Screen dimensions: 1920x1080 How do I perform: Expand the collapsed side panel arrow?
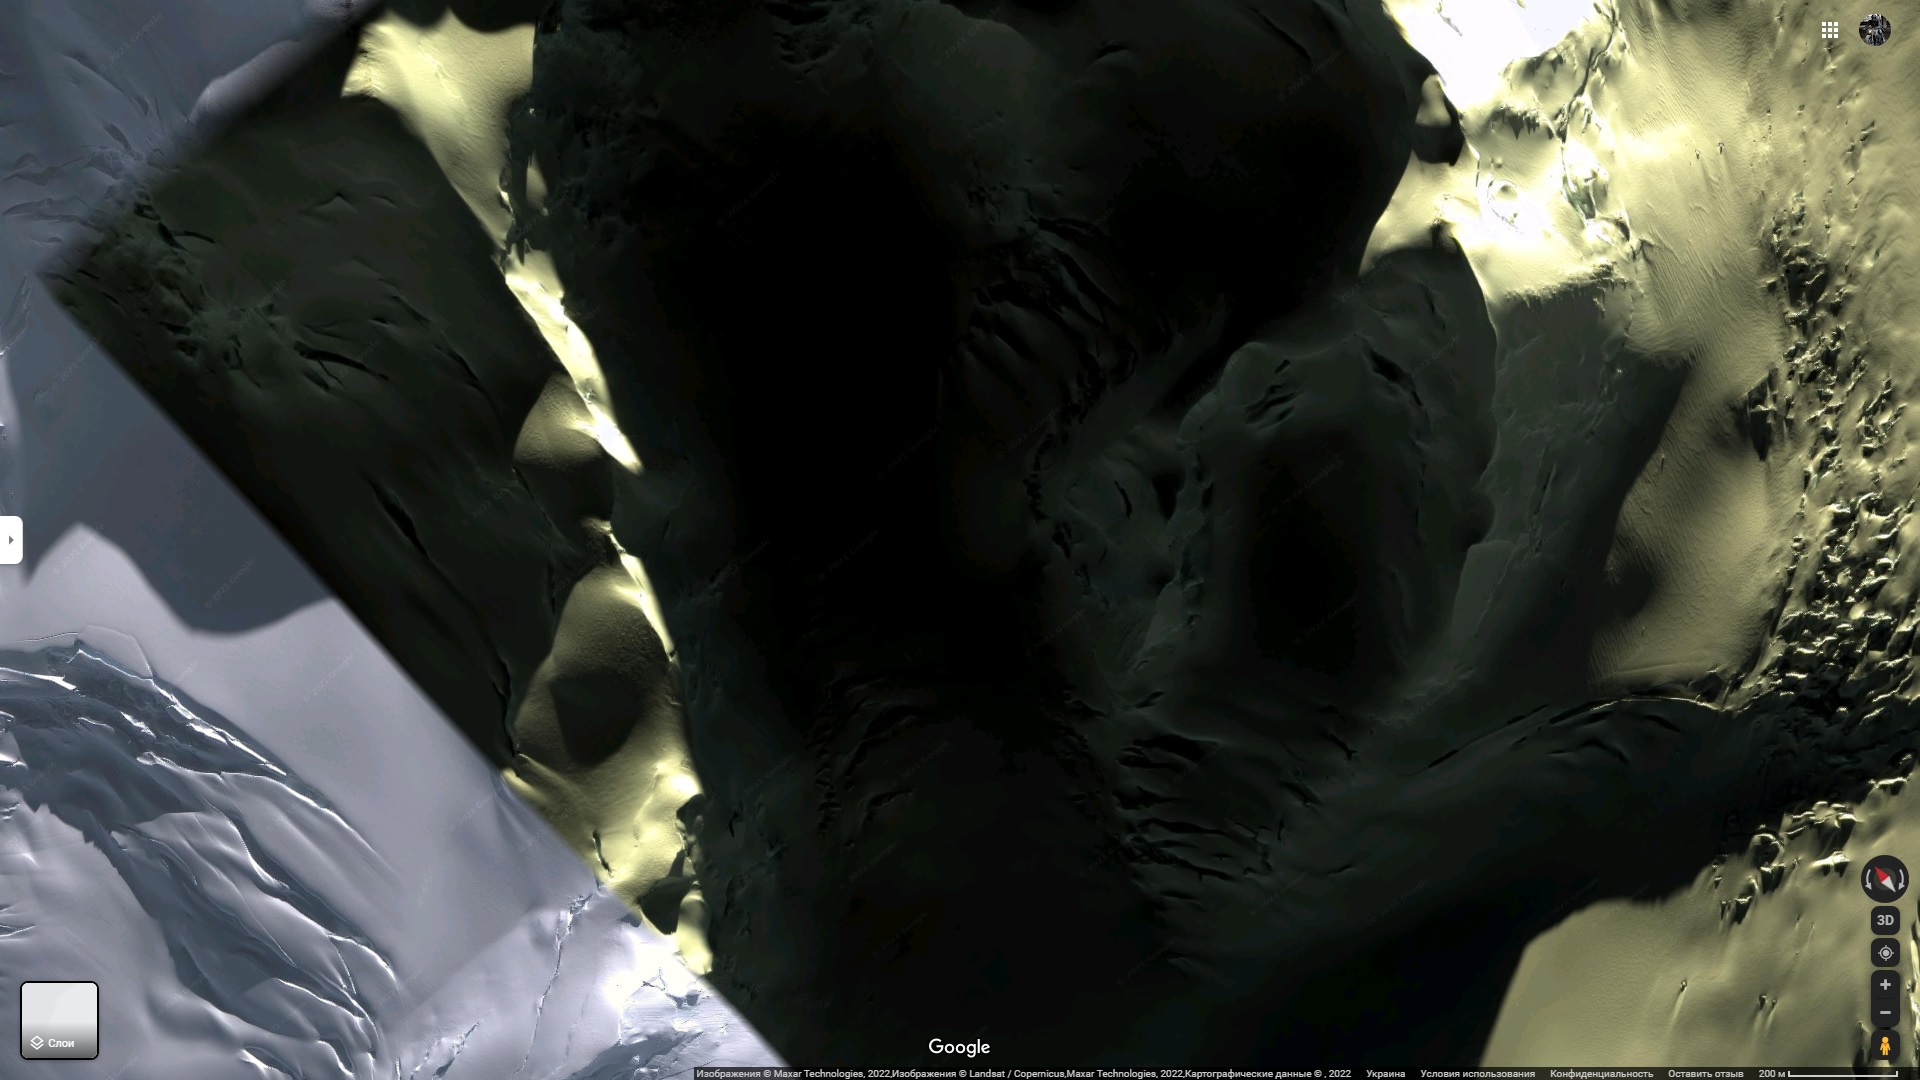click(10, 540)
